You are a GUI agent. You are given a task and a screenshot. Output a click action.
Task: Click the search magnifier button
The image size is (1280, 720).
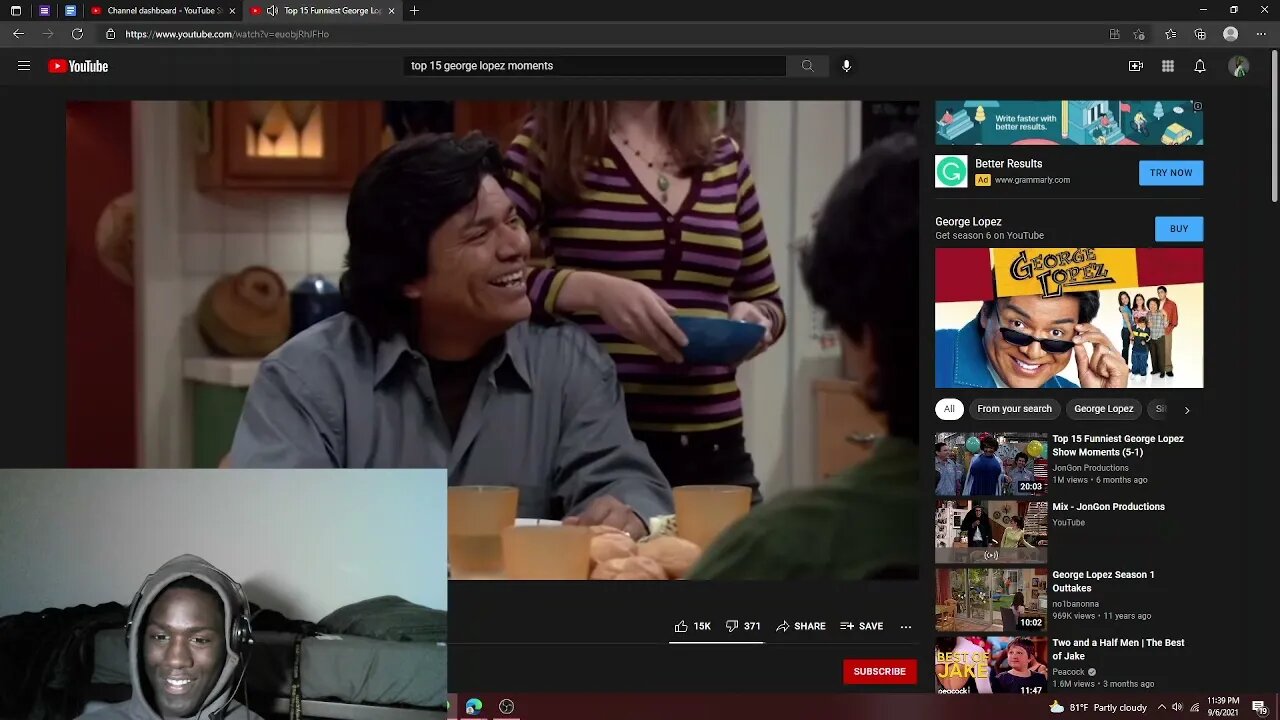807,66
